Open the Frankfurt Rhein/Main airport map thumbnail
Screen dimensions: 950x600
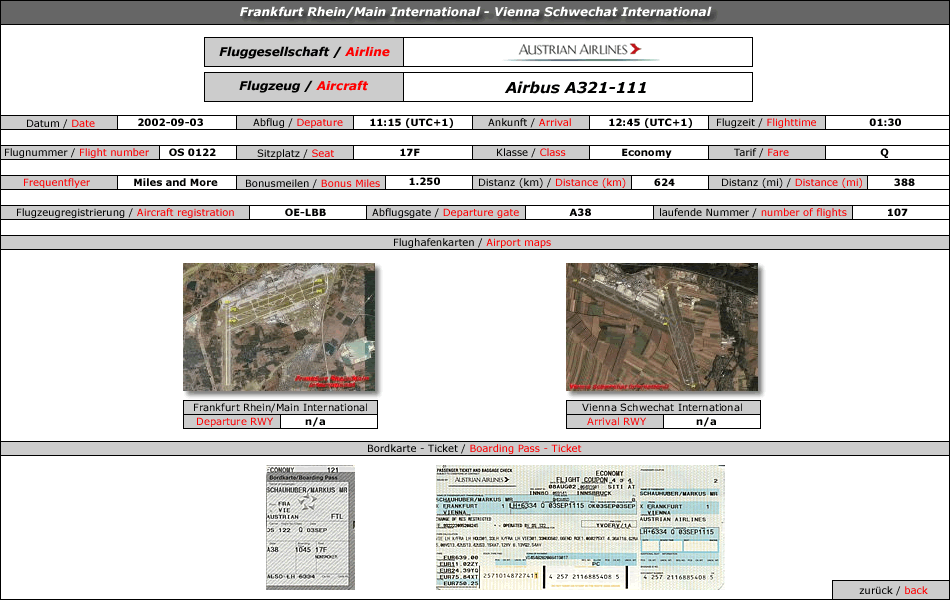click(279, 327)
